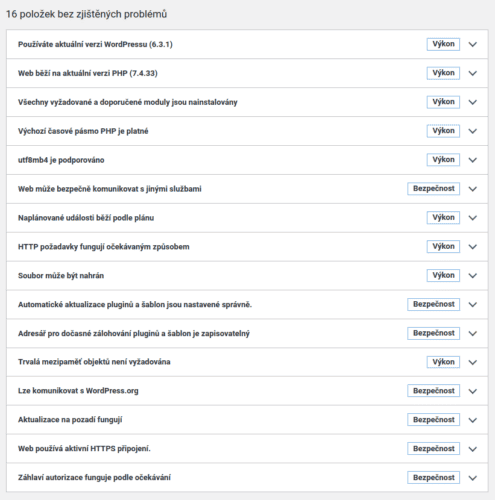Expand chevron for Záhlaví autorizace row
495x500 pixels.
[x=473, y=478]
